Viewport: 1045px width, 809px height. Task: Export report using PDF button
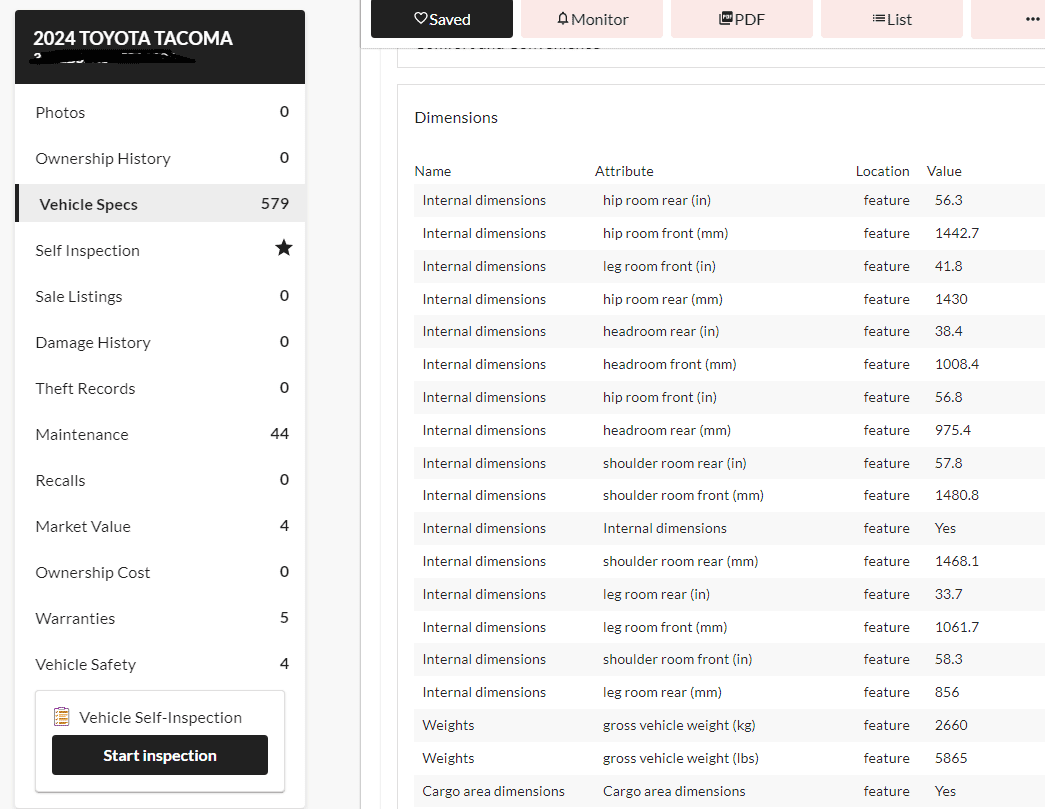tap(741, 19)
